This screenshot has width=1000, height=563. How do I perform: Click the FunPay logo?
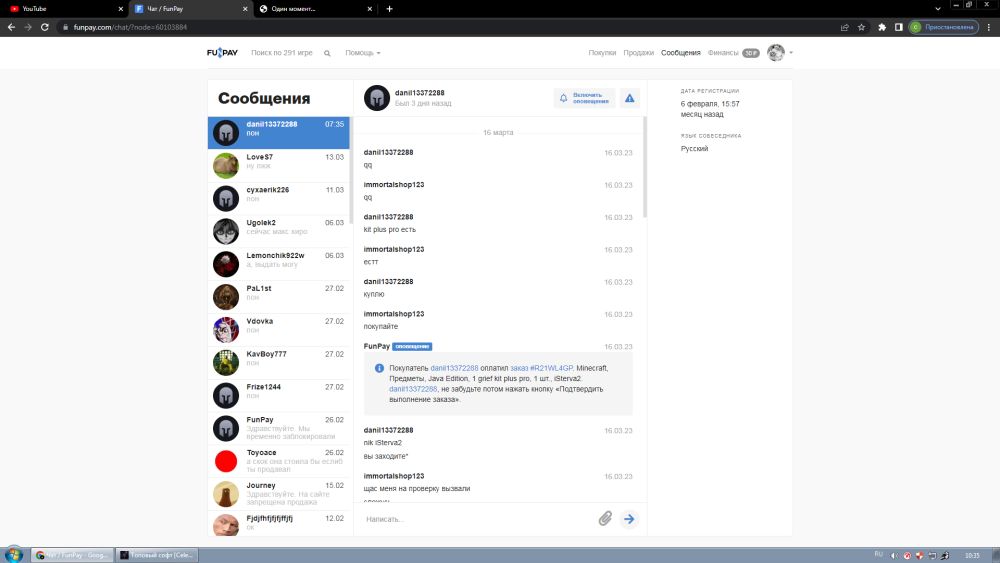click(222, 53)
